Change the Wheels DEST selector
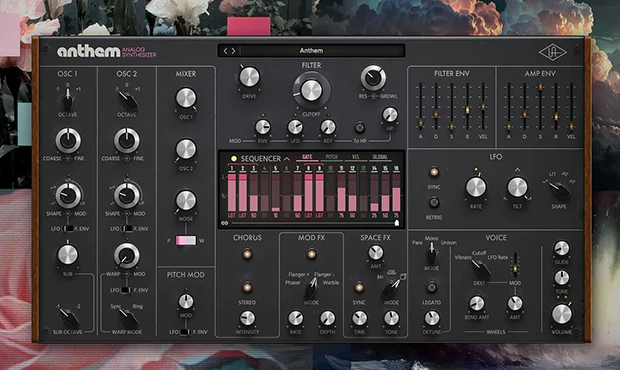620x370 pixels. coord(480,269)
